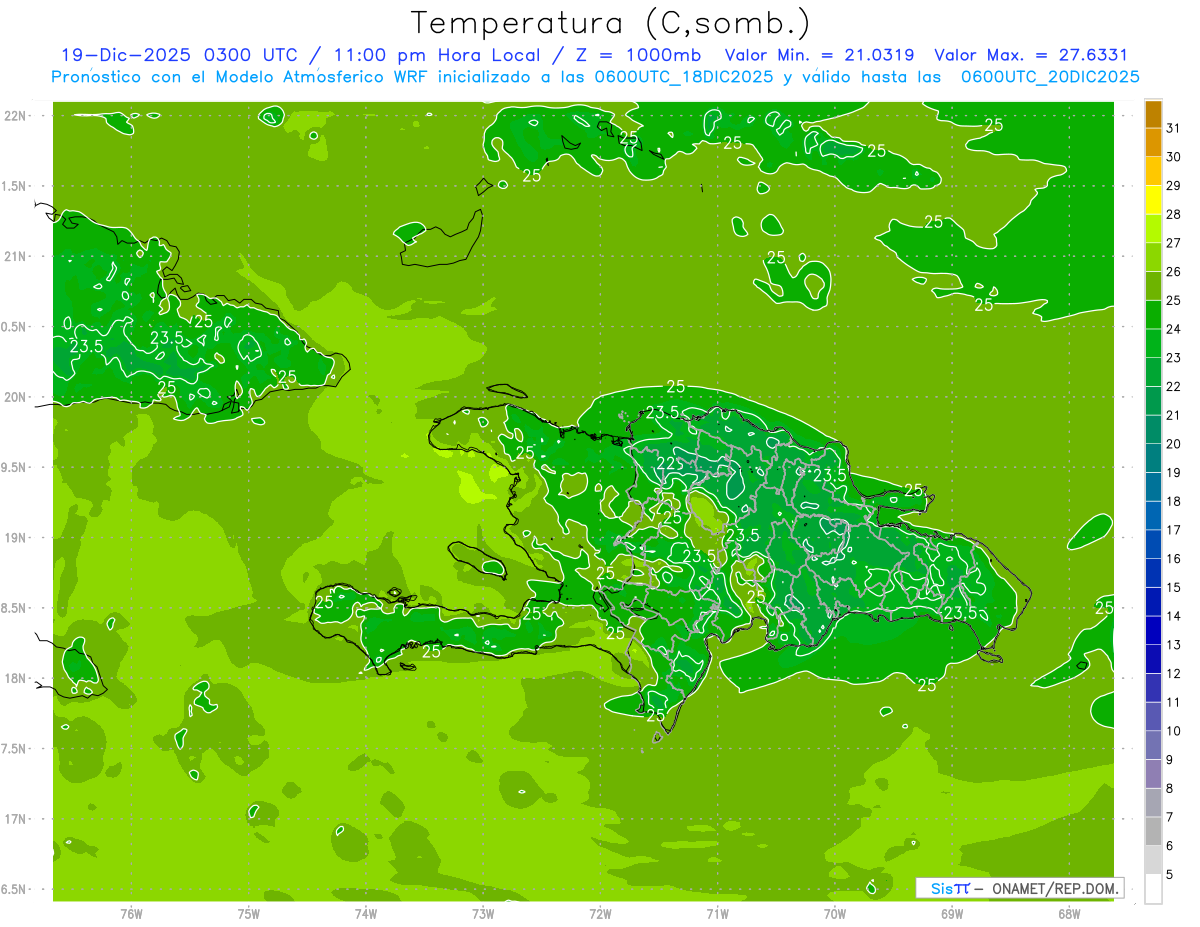Click the "22N" latitude label
Screen dimensions: 1200x927
[x=15, y=116]
